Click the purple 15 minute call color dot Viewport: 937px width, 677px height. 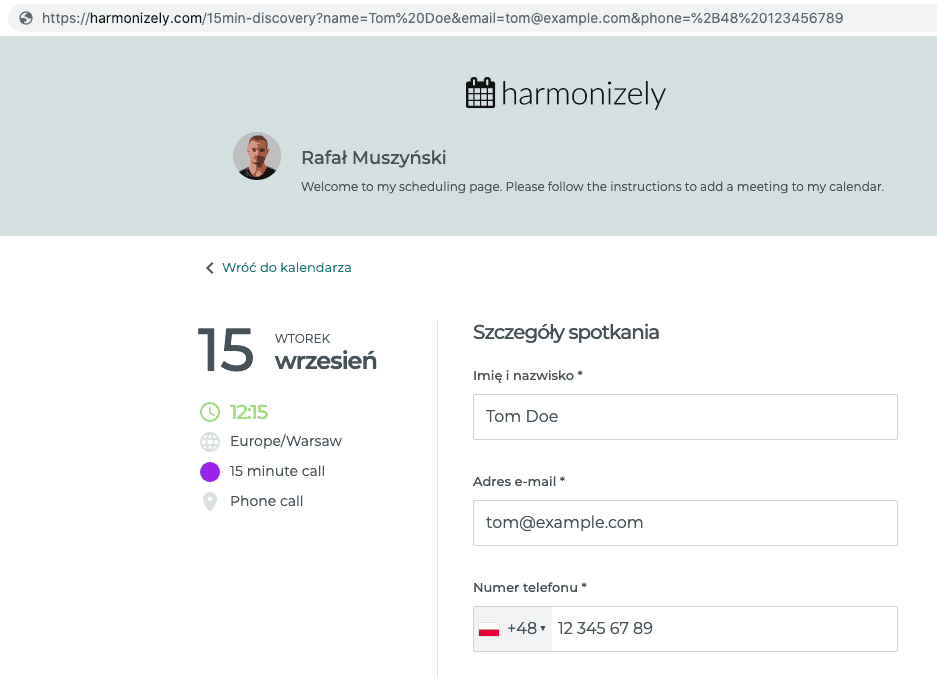click(x=210, y=472)
